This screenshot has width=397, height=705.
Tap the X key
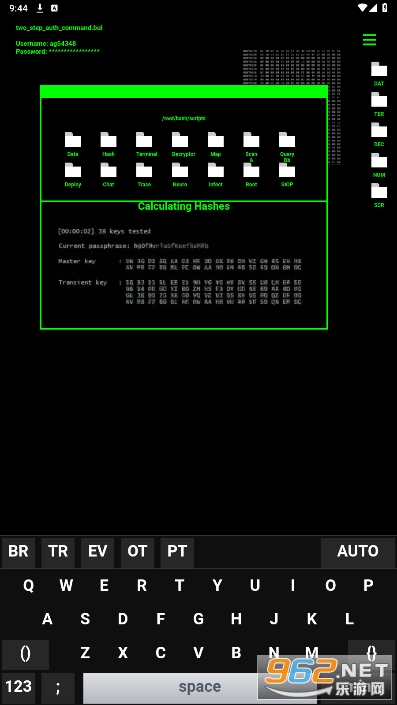123,653
